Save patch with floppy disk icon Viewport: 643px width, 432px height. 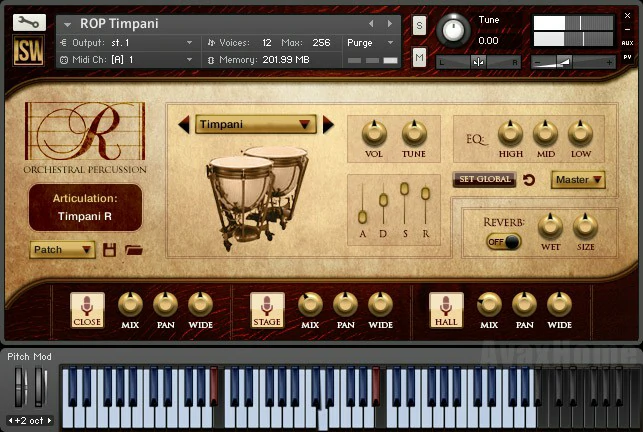point(110,250)
